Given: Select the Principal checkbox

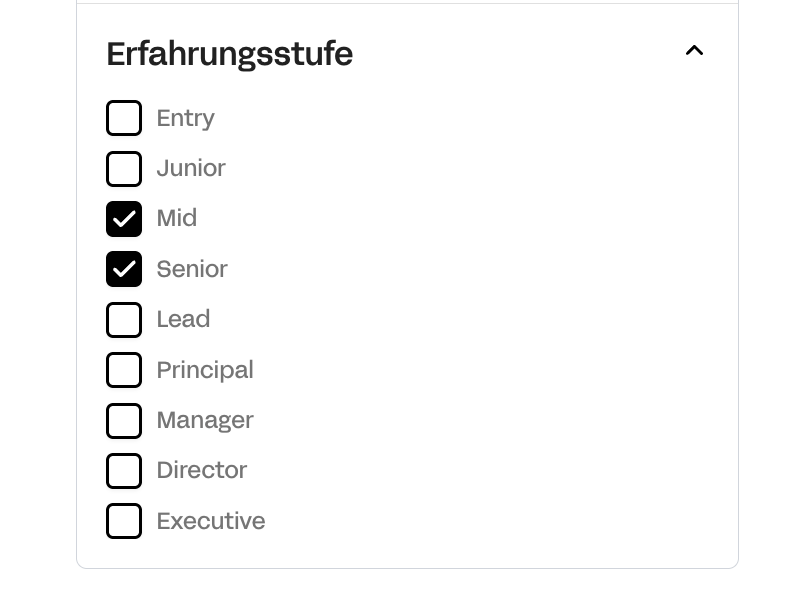Looking at the screenshot, I should [x=124, y=370].
